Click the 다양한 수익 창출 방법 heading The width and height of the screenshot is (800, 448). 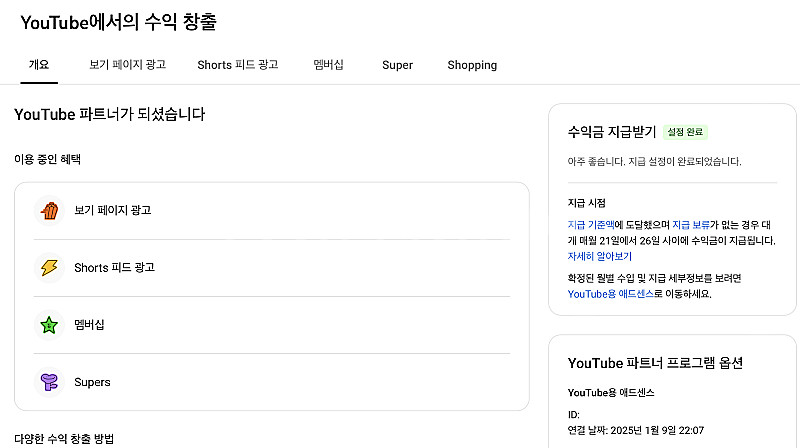pos(64,439)
